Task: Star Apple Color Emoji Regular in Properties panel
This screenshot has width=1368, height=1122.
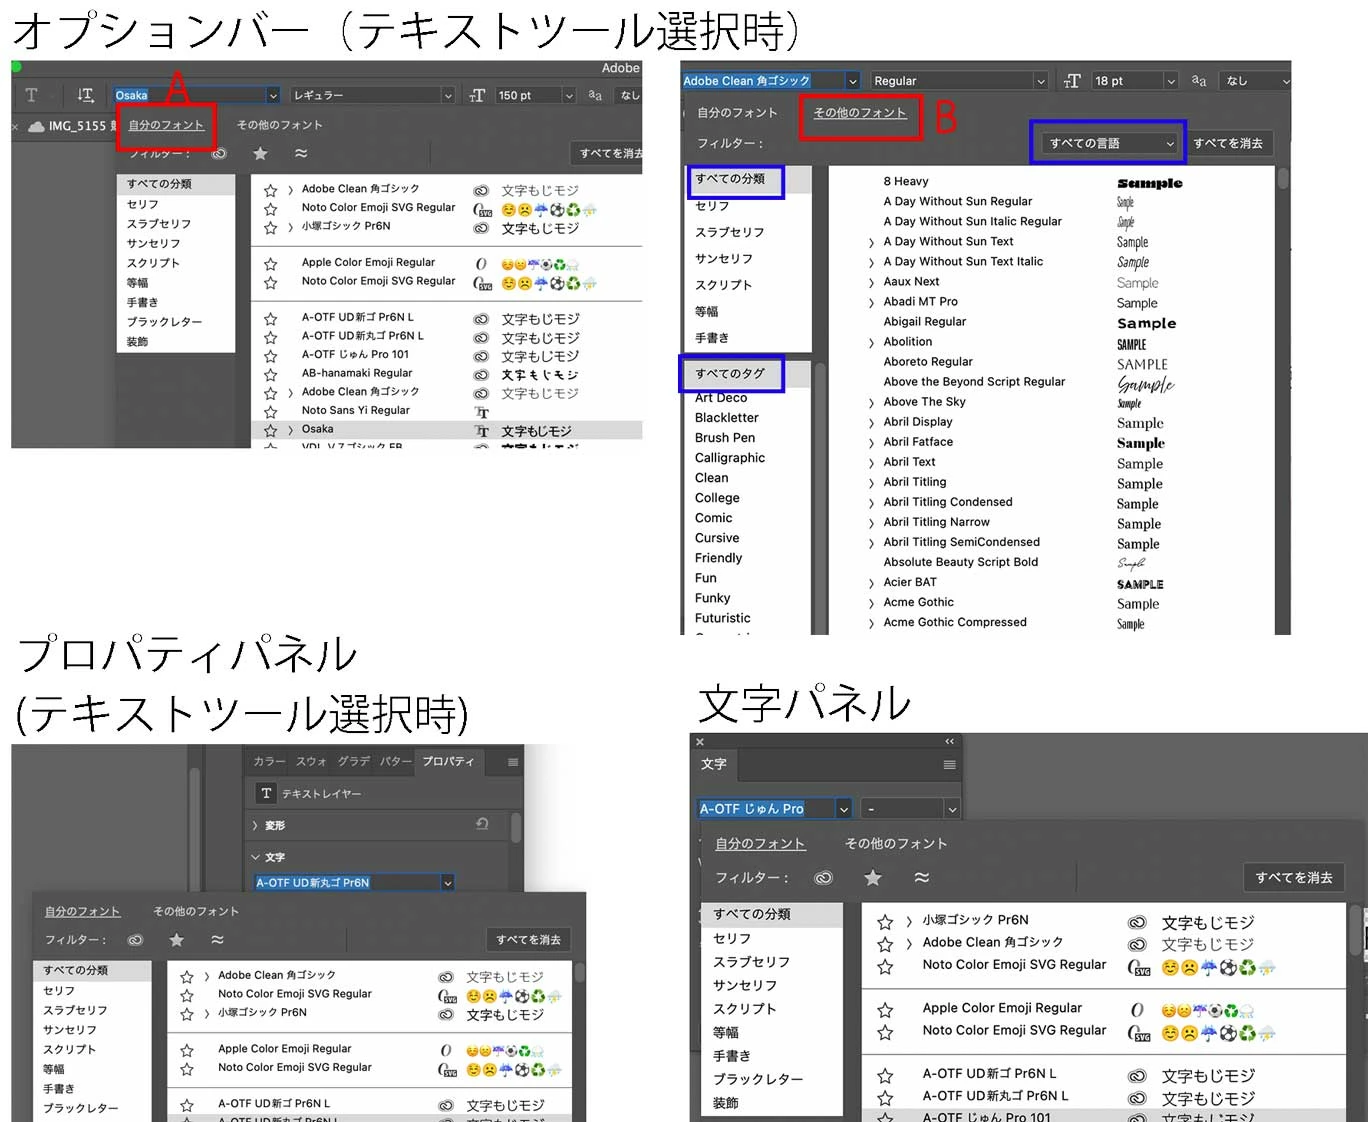Action: tap(187, 1050)
